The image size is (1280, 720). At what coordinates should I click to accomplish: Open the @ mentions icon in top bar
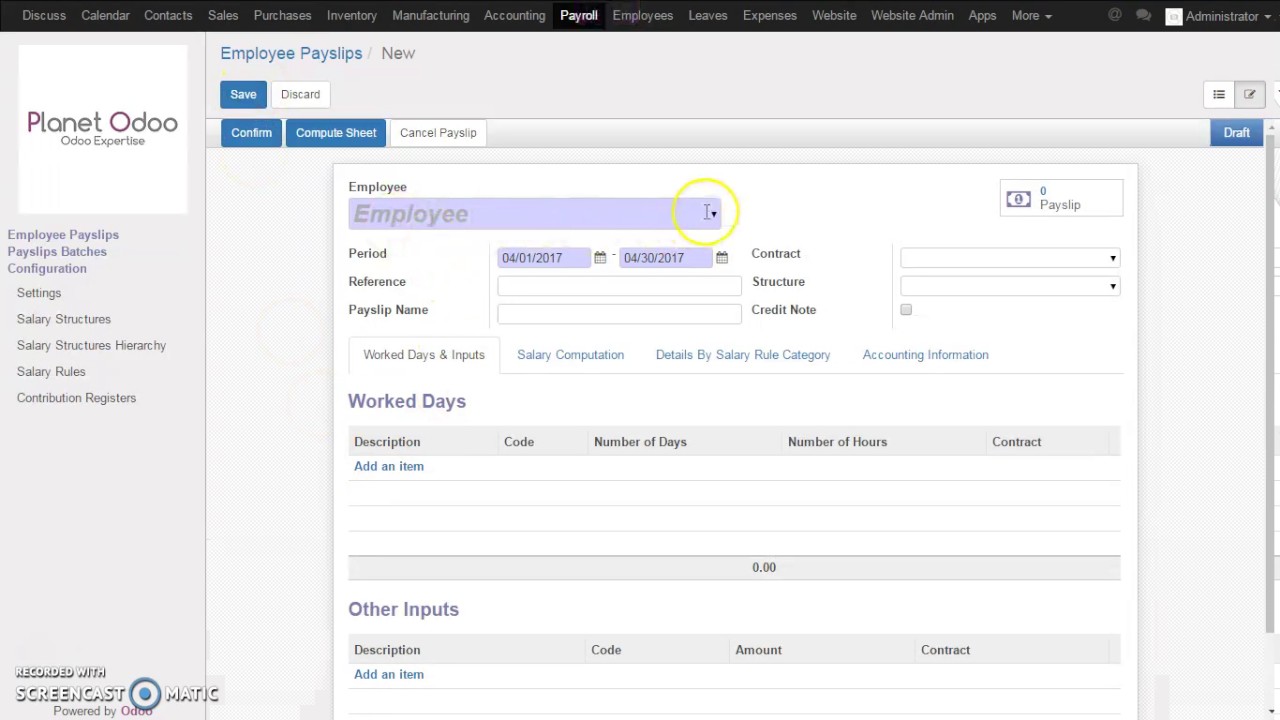point(1115,16)
